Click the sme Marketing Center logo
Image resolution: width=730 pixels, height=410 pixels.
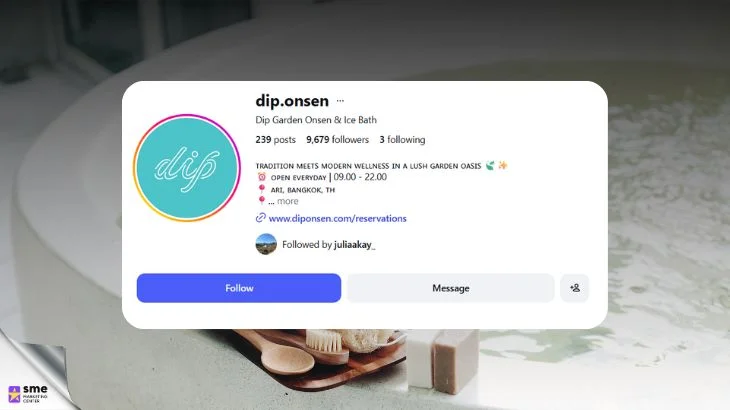click(28, 394)
